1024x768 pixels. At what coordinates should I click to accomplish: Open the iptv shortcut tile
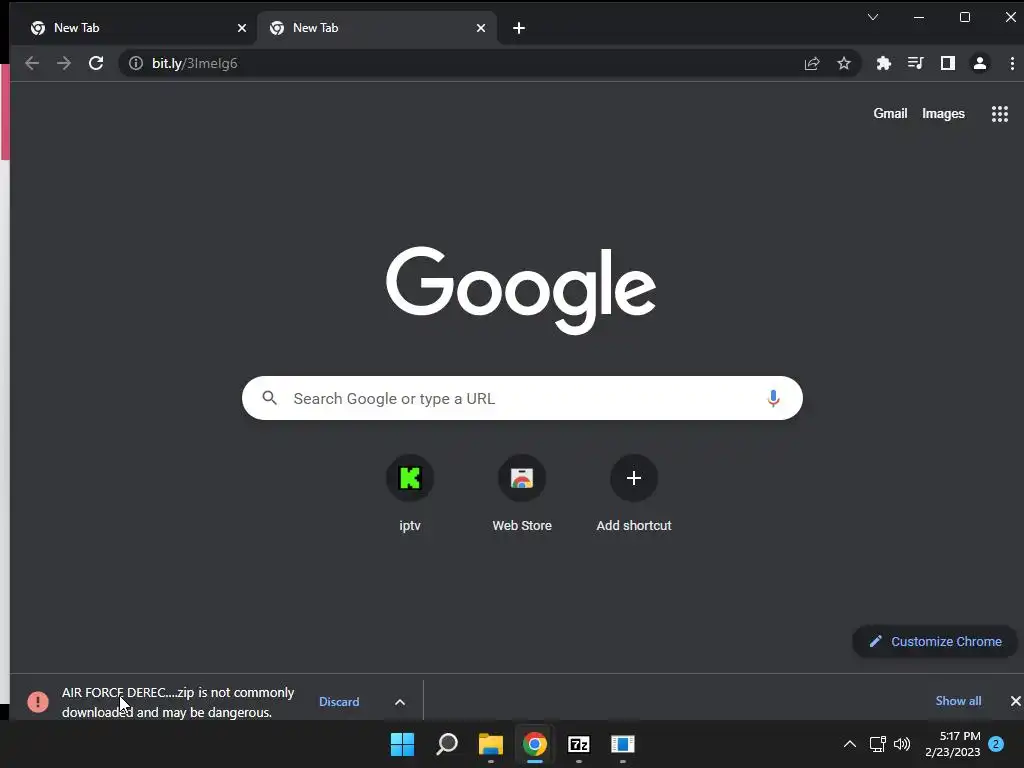(410, 494)
